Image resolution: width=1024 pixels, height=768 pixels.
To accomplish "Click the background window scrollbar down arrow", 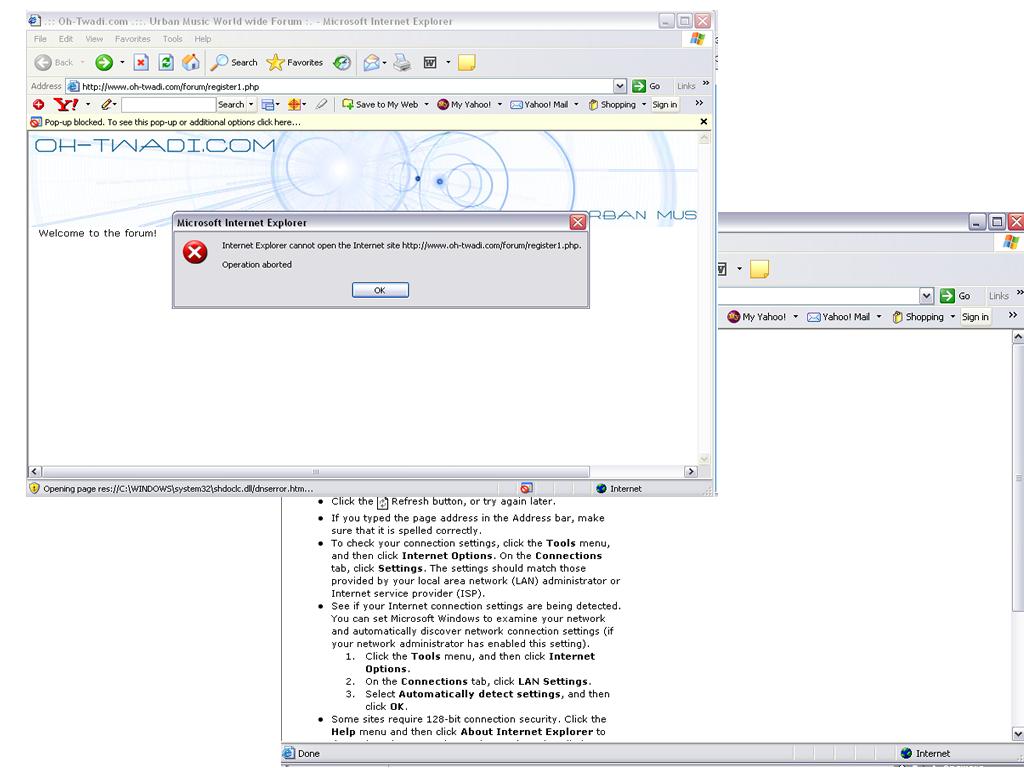I will (1017, 733).
